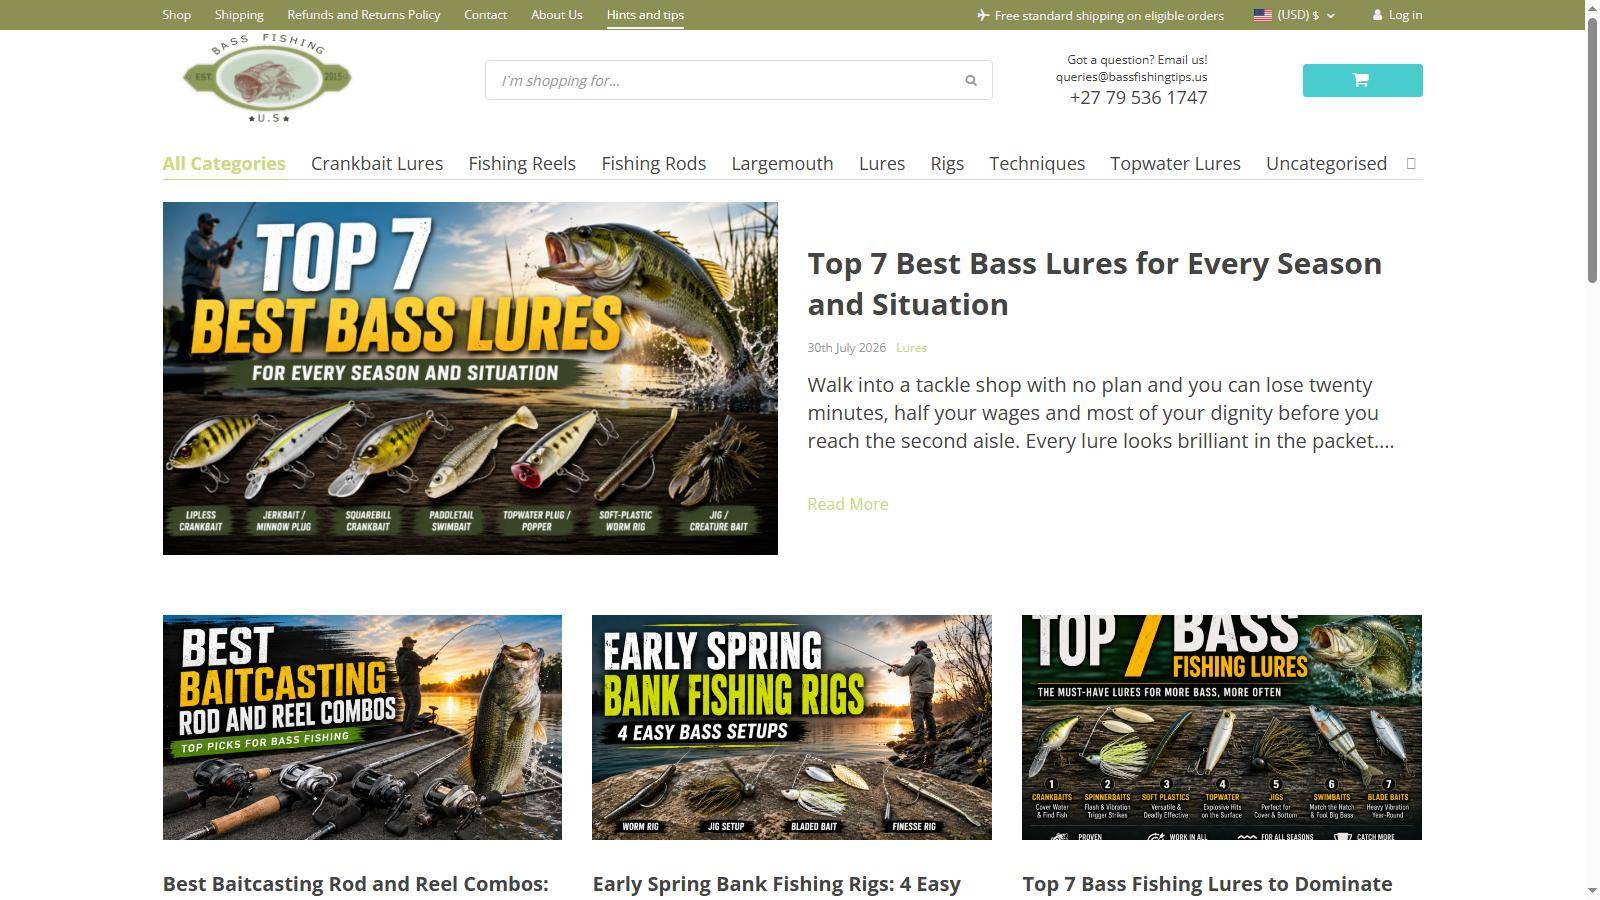Open the Uncategorised category
This screenshot has height=900, width=1600.
pos(1326,163)
